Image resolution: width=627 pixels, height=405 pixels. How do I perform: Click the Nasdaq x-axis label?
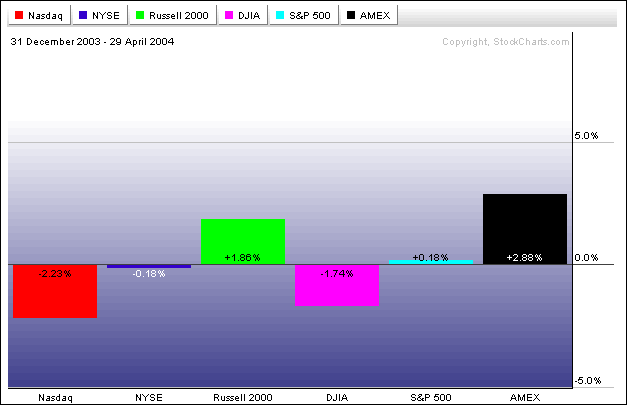(x=56, y=397)
